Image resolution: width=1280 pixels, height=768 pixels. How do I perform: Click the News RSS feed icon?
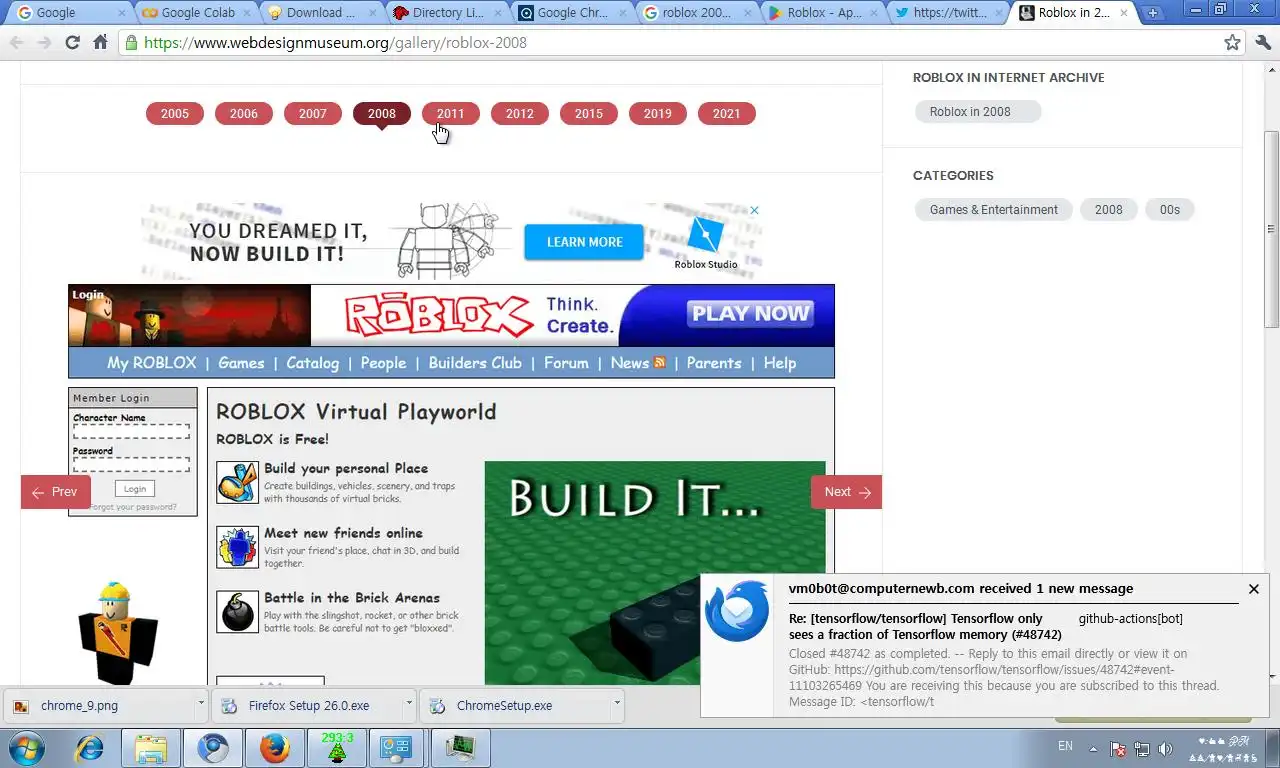coord(659,362)
